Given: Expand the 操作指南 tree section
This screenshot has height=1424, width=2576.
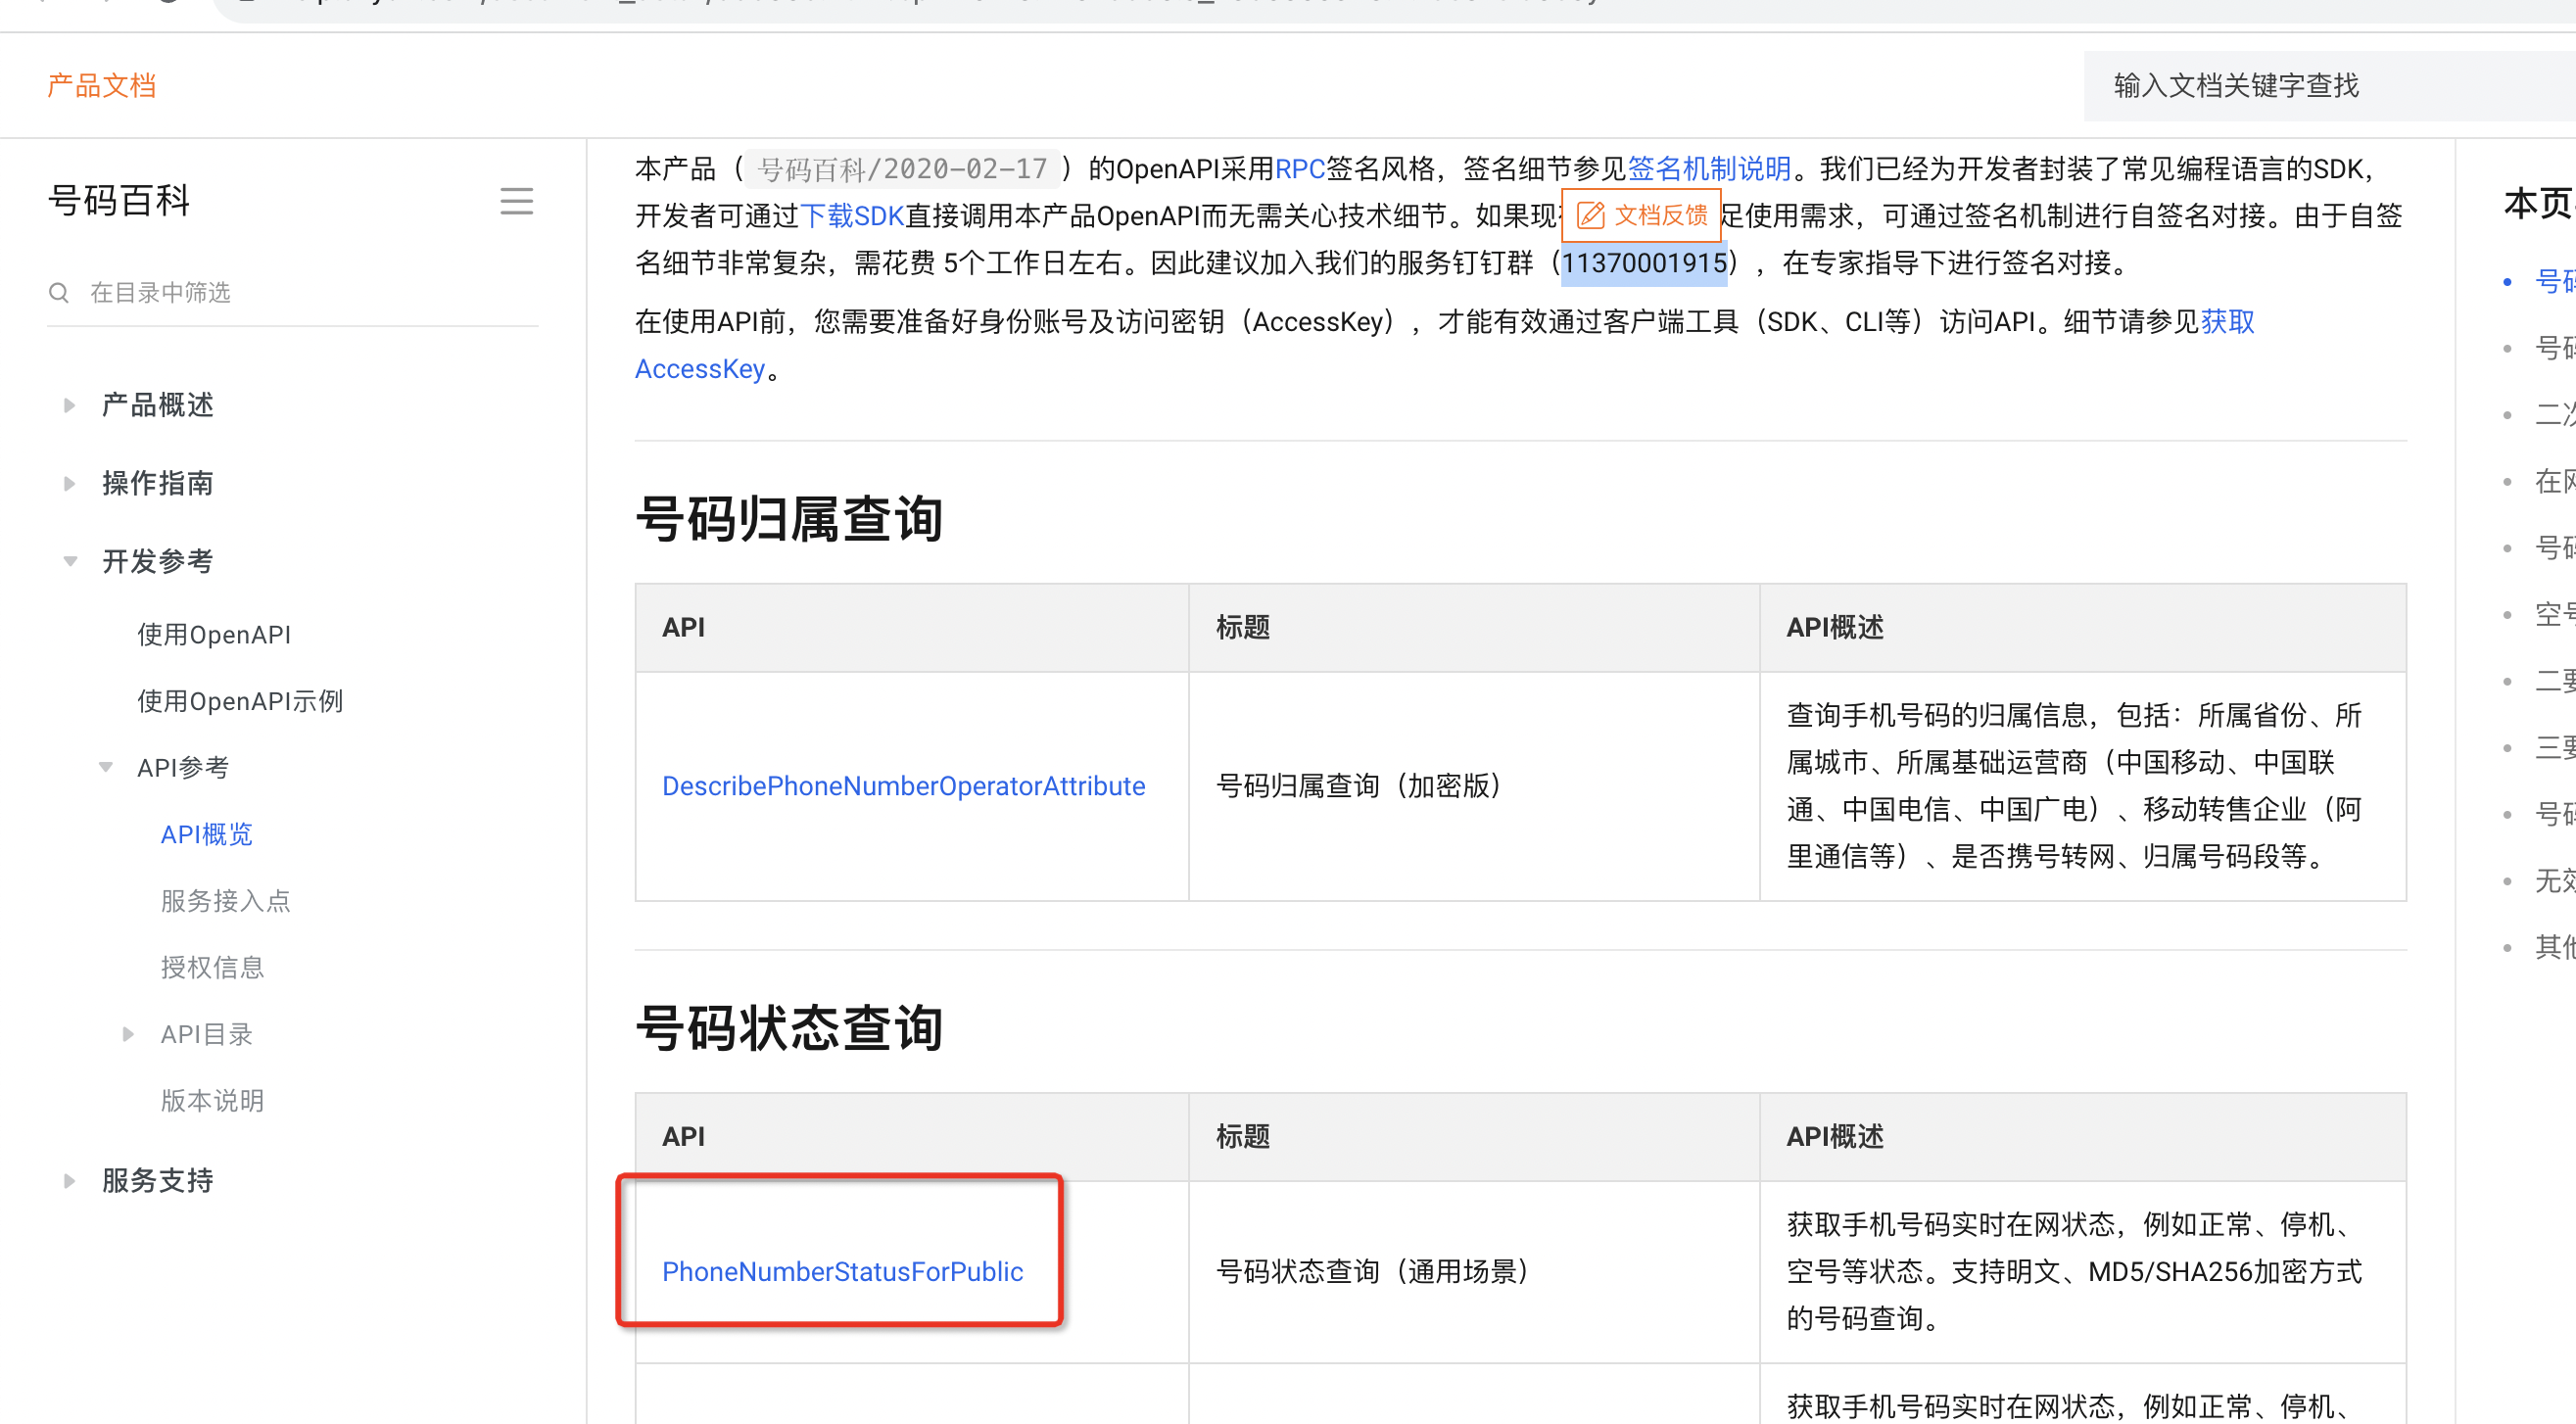Looking at the screenshot, I should pos(69,483).
